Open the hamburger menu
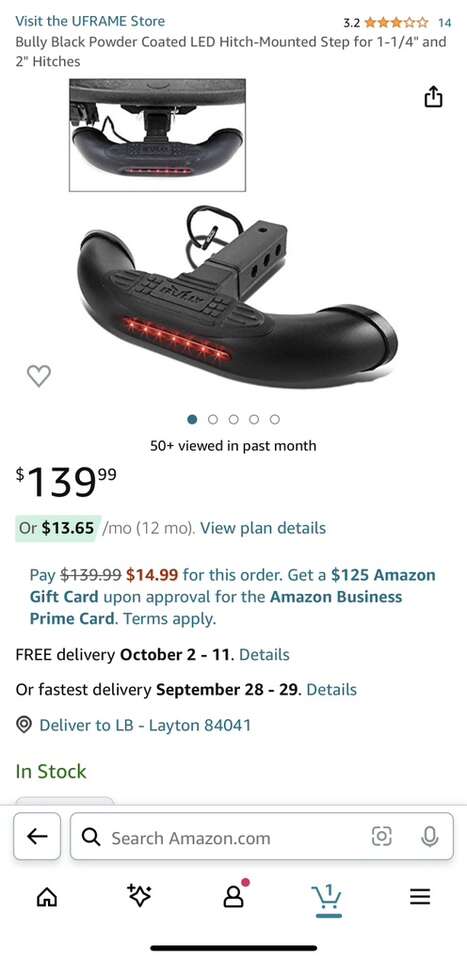This screenshot has height=960, width=467. tap(420, 898)
